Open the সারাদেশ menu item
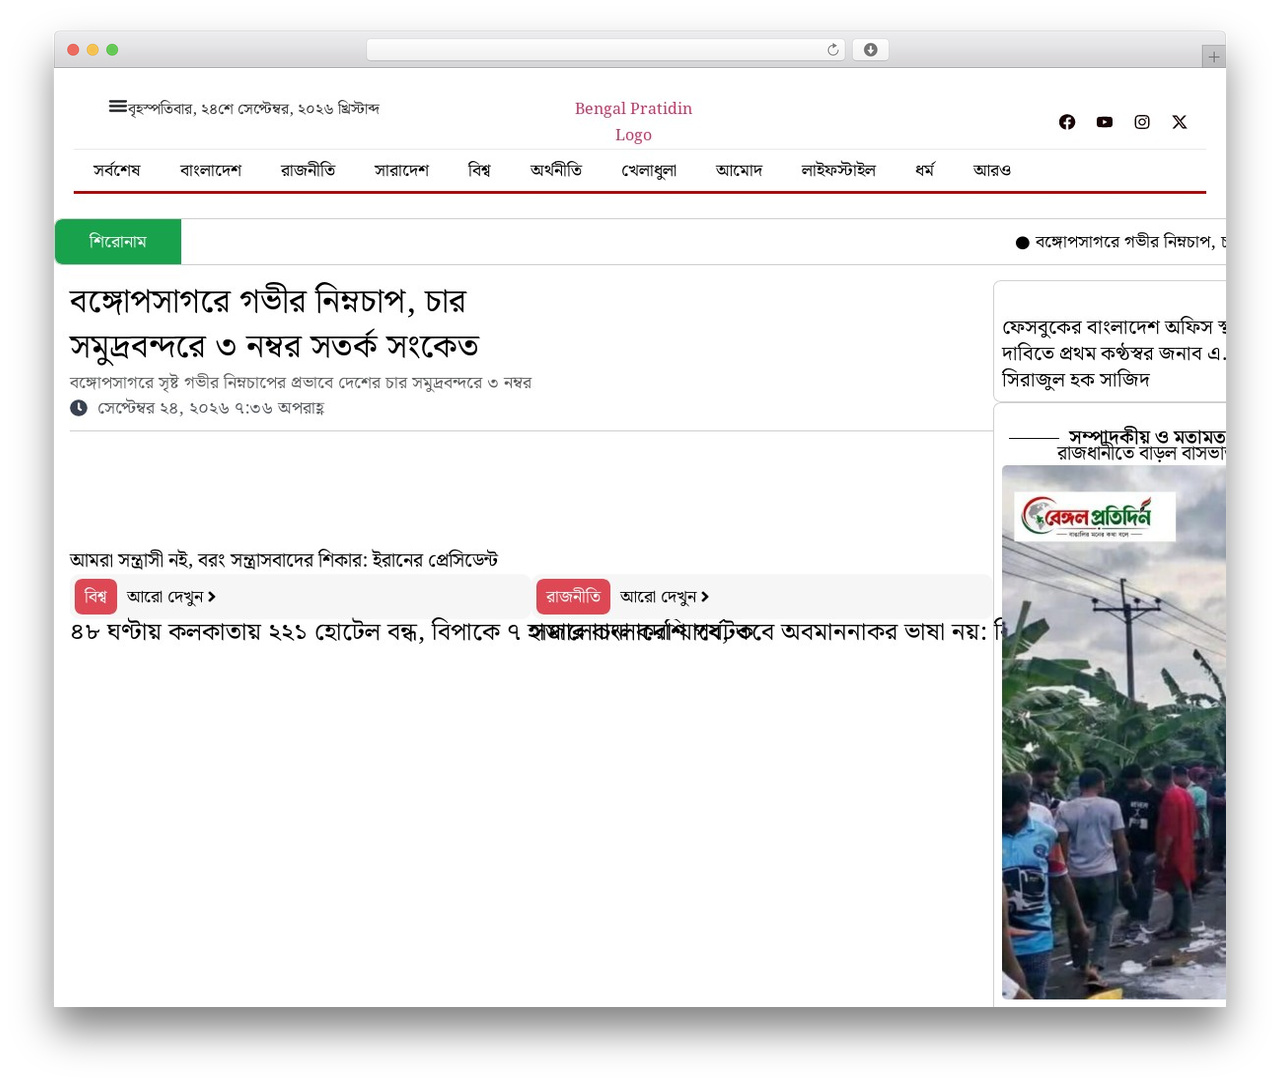Viewport: 1280px width, 1084px height. point(401,170)
